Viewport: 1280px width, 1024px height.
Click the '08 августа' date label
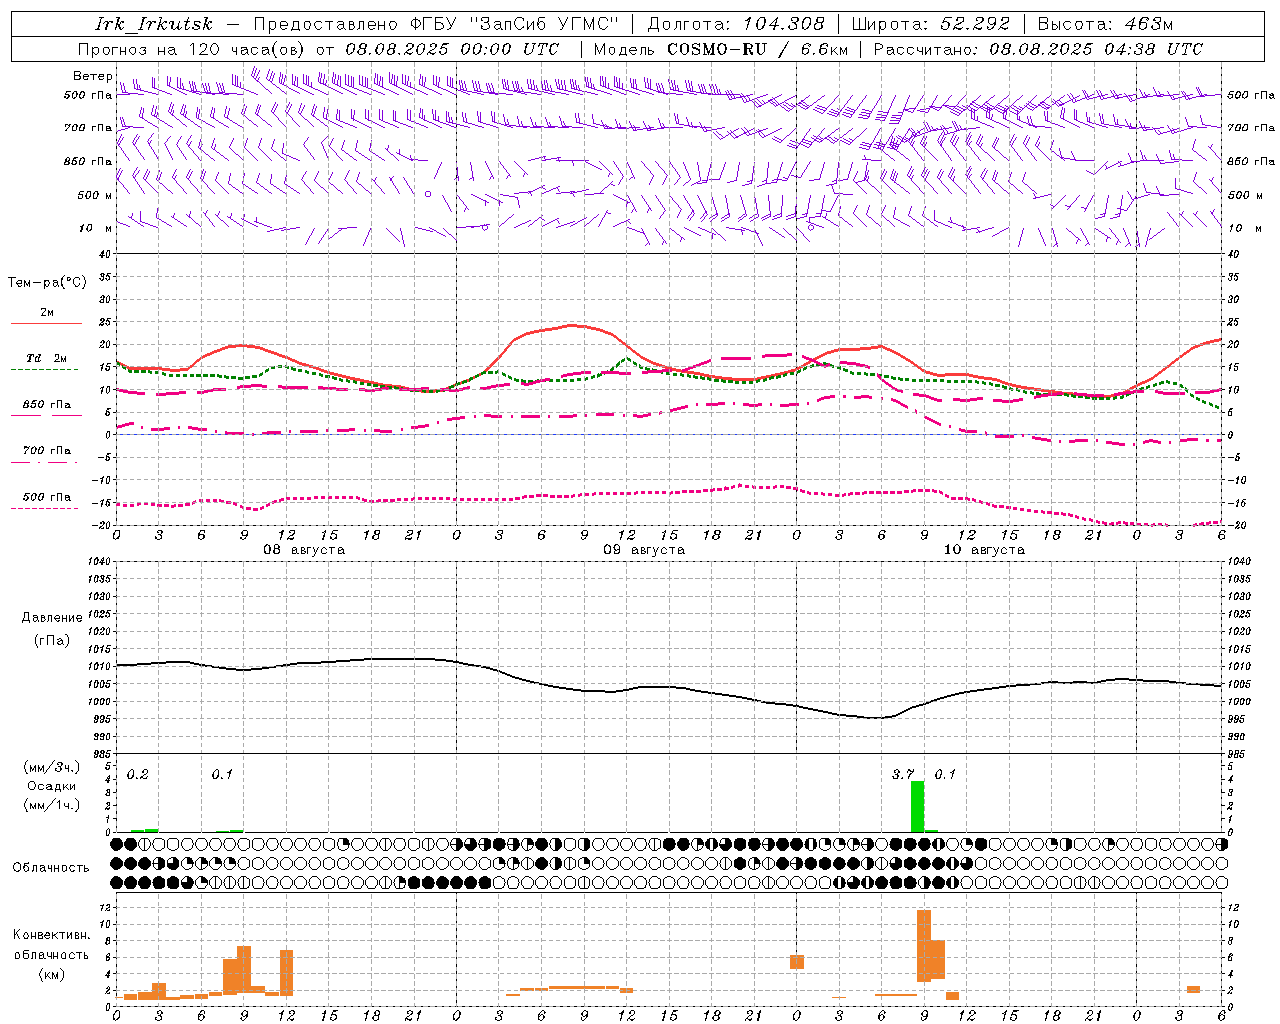click(x=304, y=550)
